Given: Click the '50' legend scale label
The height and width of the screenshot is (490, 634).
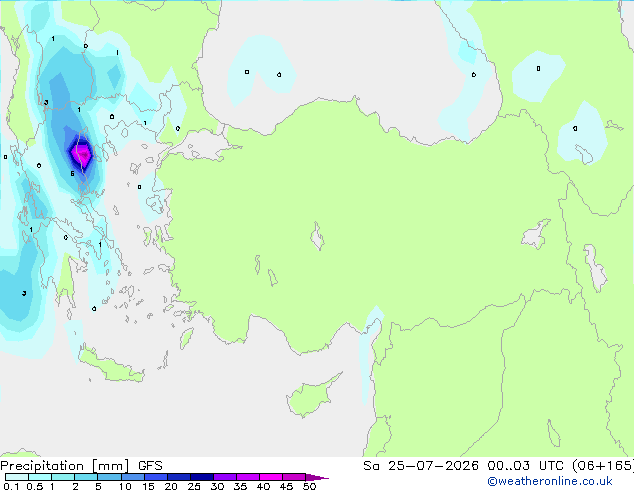Looking at the screenshot, I should [309, 486].
